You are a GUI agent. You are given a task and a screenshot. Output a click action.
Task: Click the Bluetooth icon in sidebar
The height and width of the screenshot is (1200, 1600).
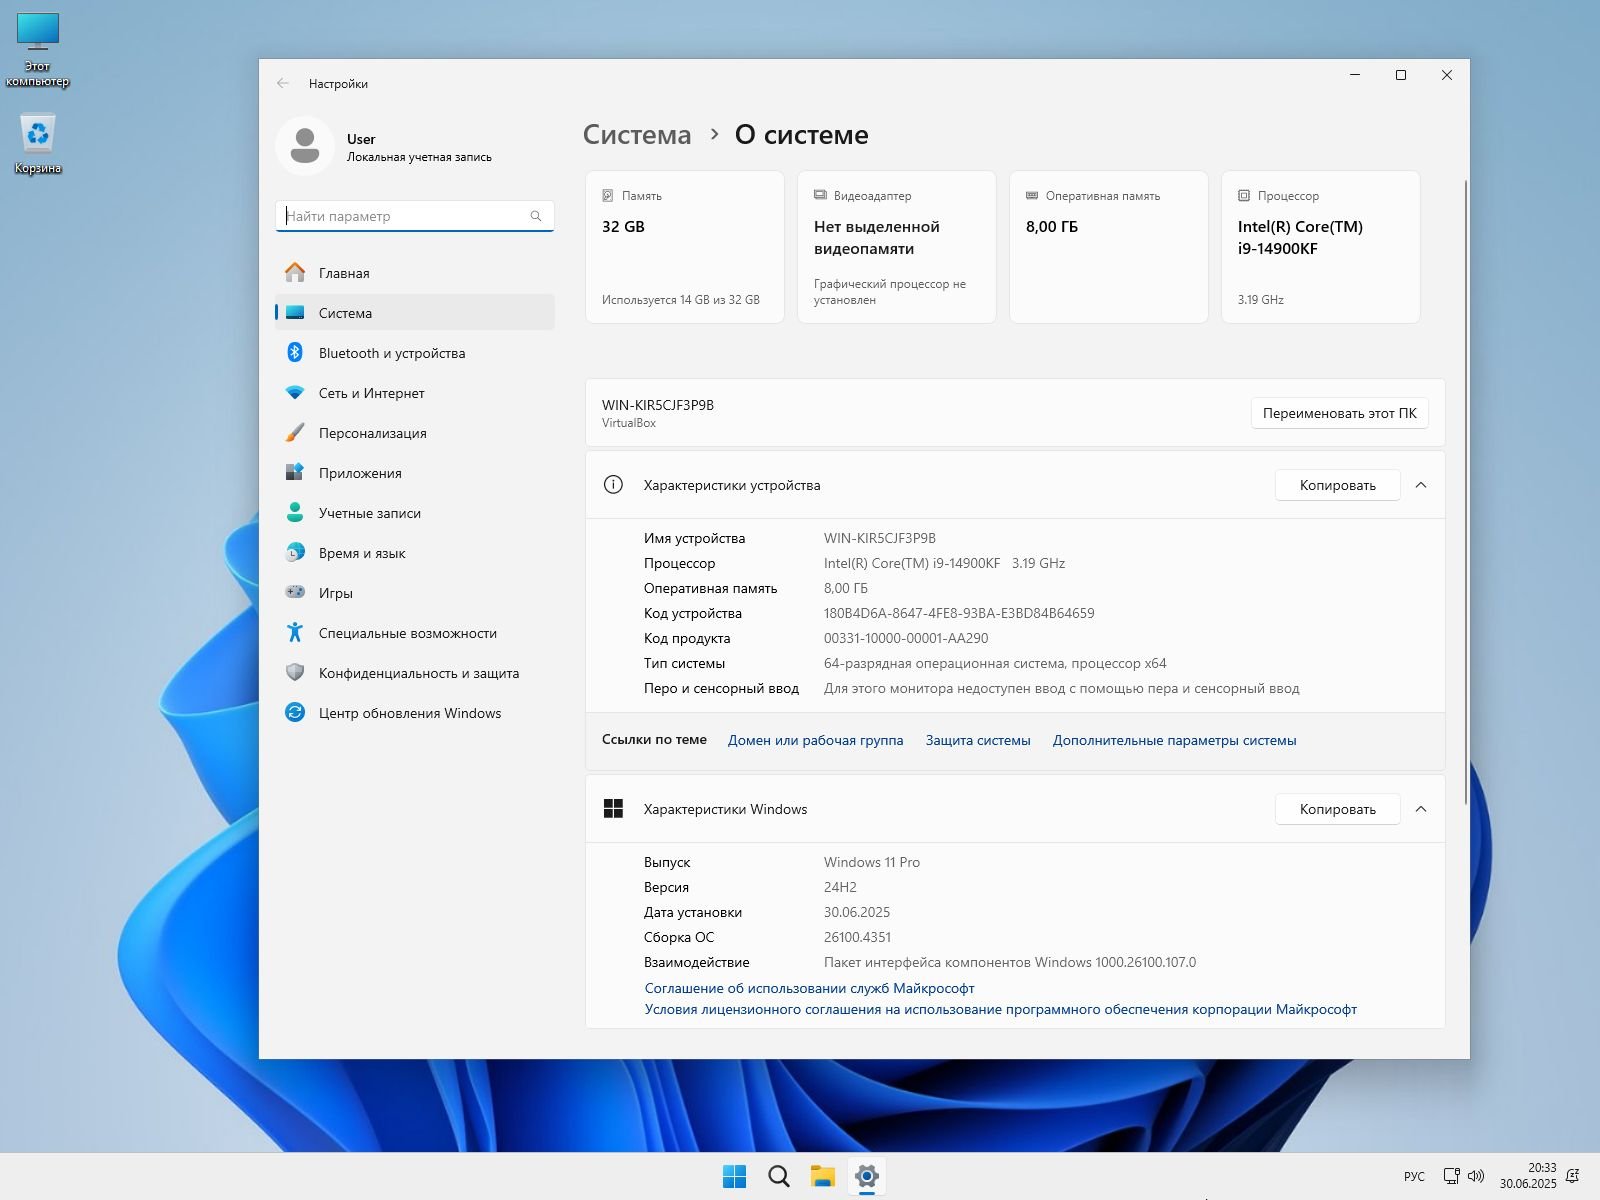point(295,352)
